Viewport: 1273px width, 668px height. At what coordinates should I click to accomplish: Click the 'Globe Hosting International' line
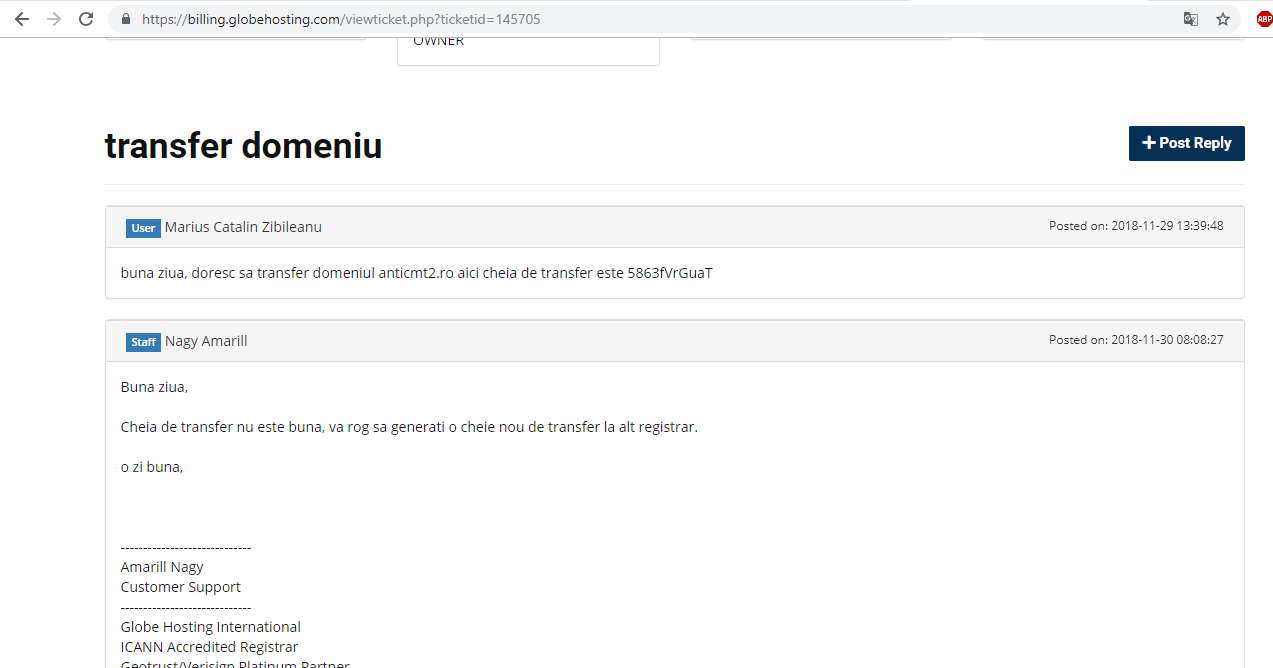tap(211, 627)
